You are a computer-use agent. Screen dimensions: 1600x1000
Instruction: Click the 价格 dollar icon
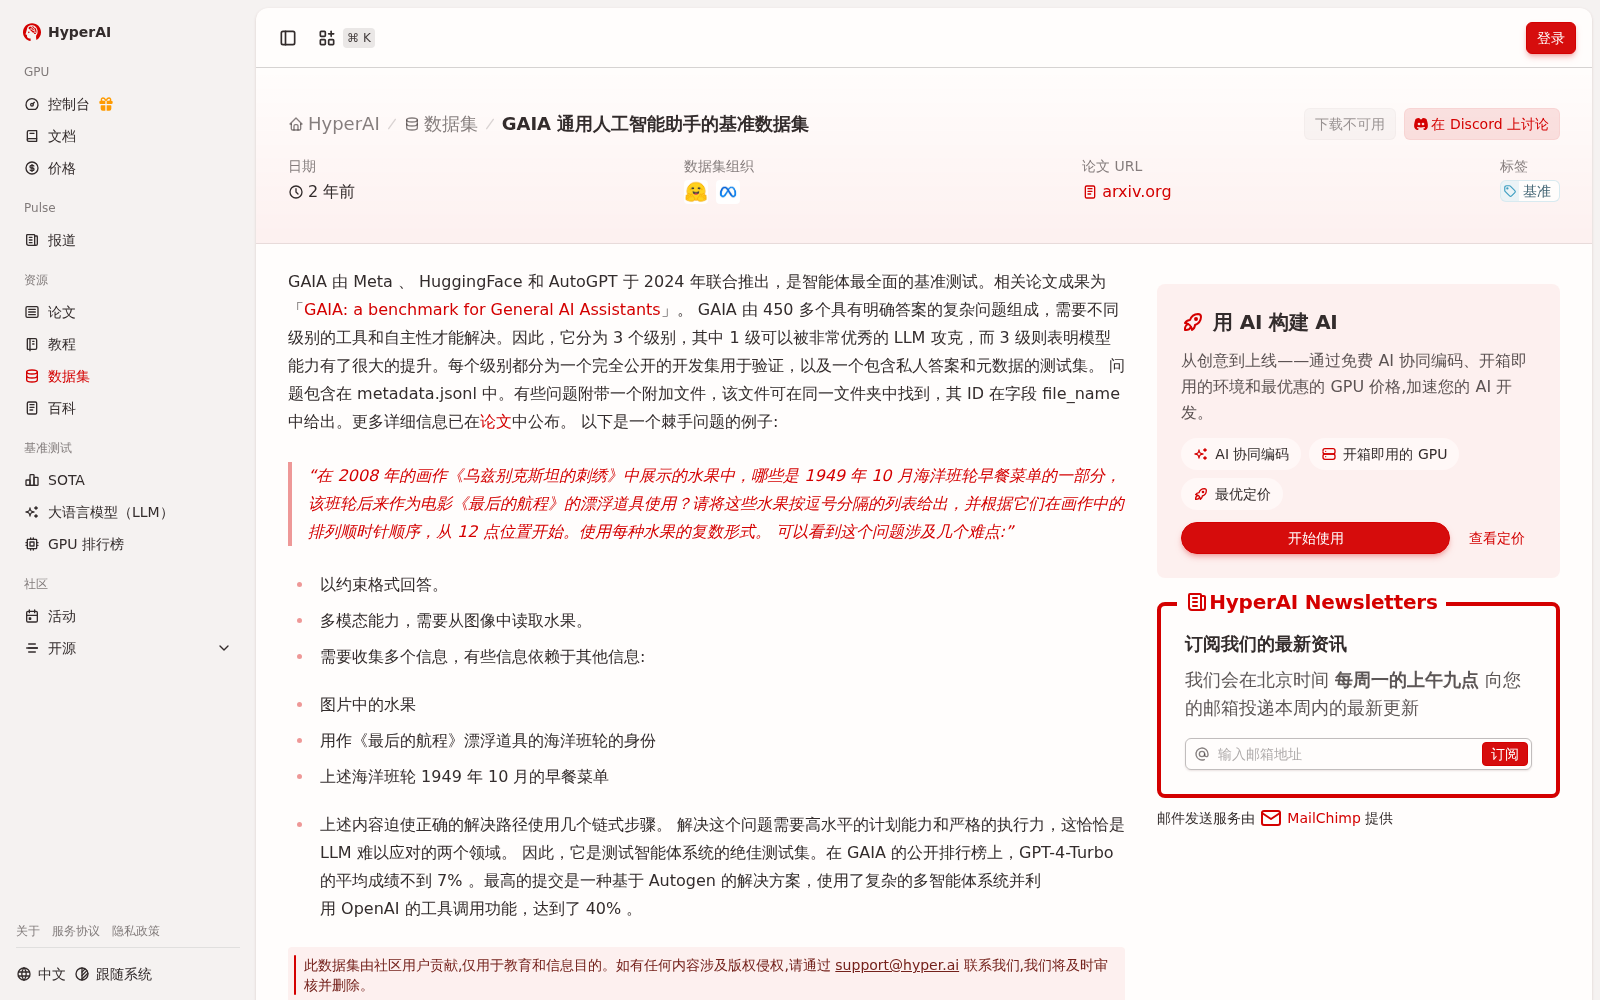[32, 168]
